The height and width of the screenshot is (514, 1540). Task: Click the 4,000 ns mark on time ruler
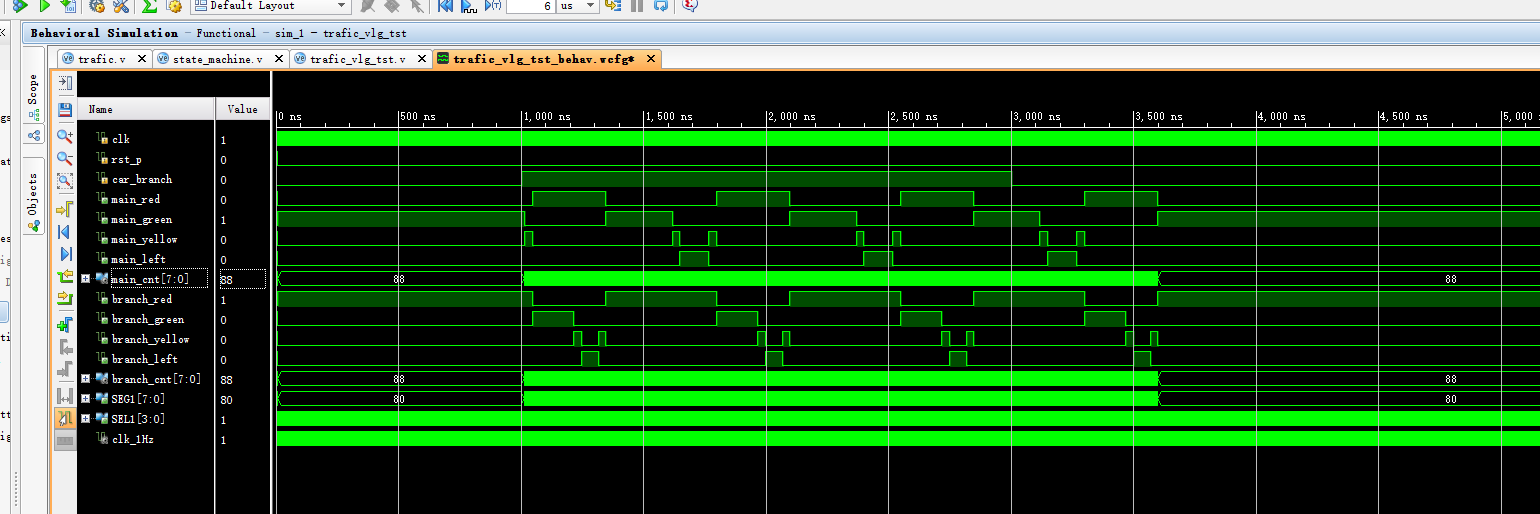[1283, 117]
